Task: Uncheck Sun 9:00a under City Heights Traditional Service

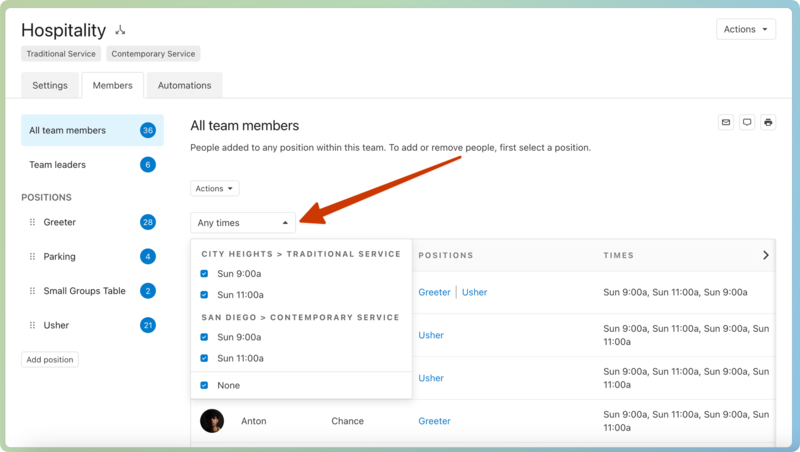Action: [x=204, y=273]
